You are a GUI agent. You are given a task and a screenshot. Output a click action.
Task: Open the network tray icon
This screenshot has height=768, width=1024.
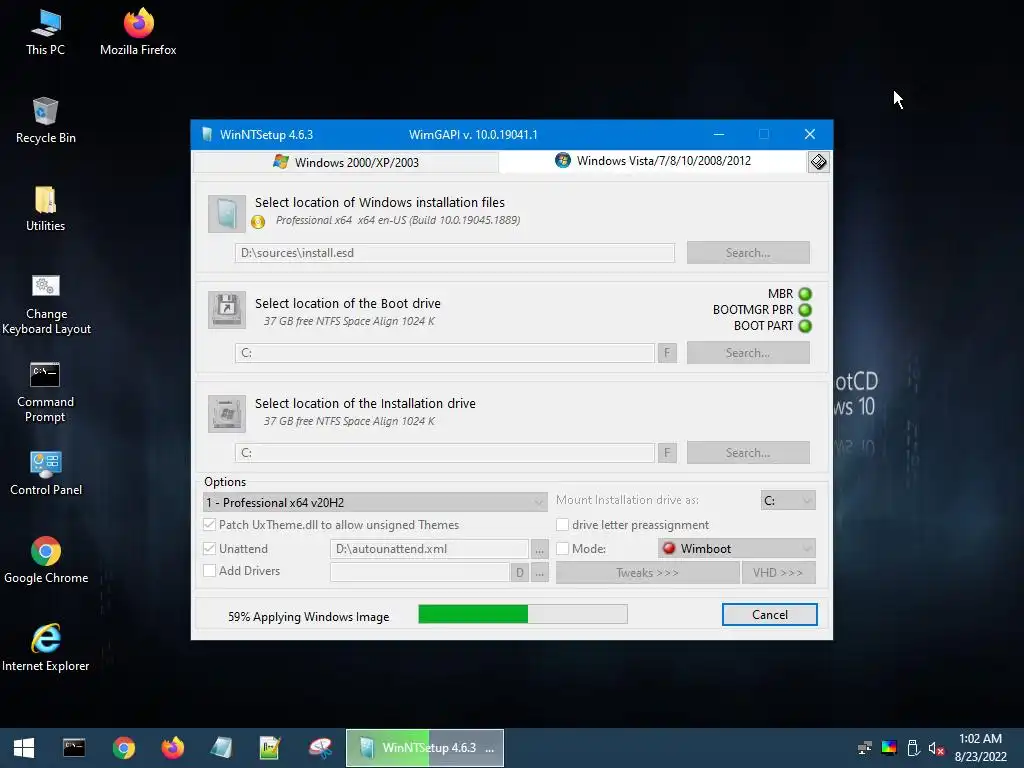pos(865,748)
